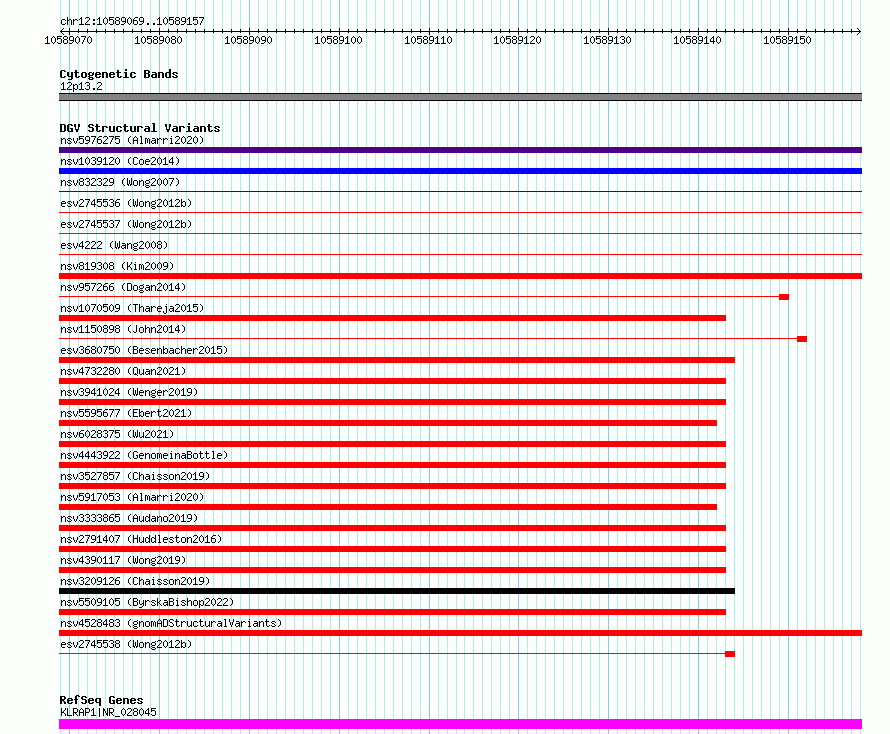This screenshot has width=890, height=734.
Task: Click the small red block of nsv957266
Action: (784, 297)
